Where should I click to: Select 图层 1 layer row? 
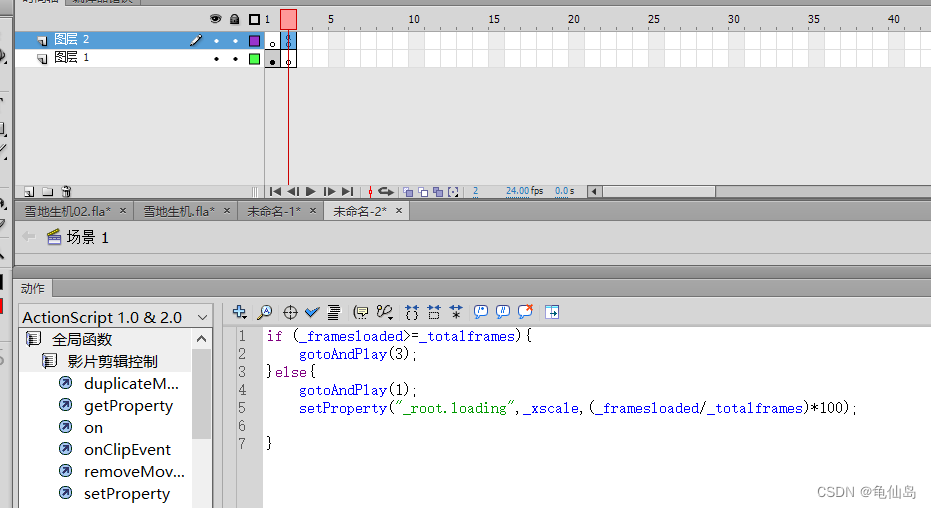point(140,58)
